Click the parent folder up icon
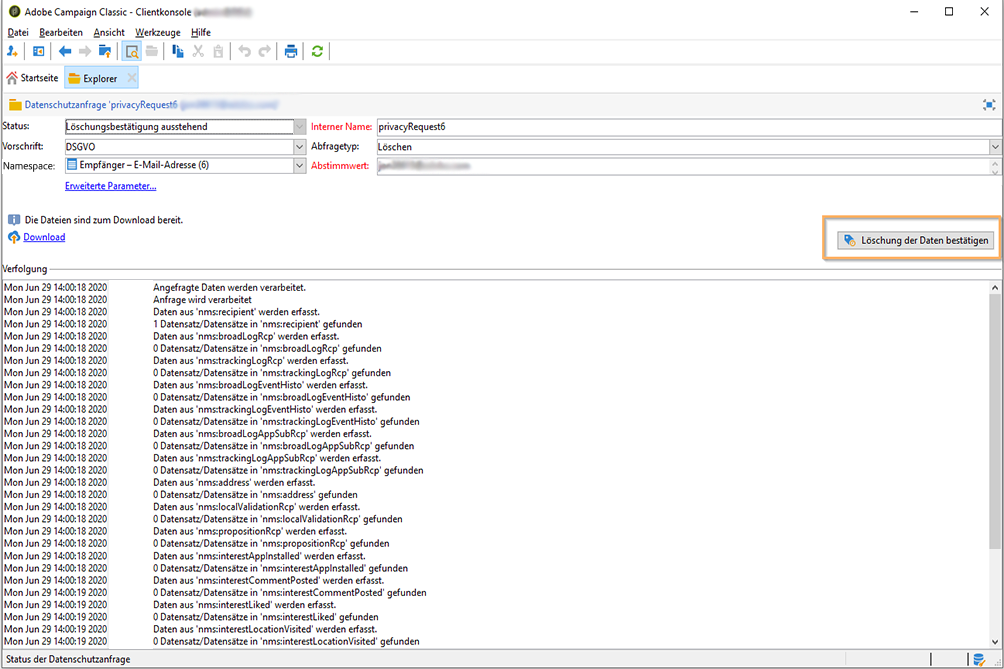1004x669 pixels. [x=105, y=52]
